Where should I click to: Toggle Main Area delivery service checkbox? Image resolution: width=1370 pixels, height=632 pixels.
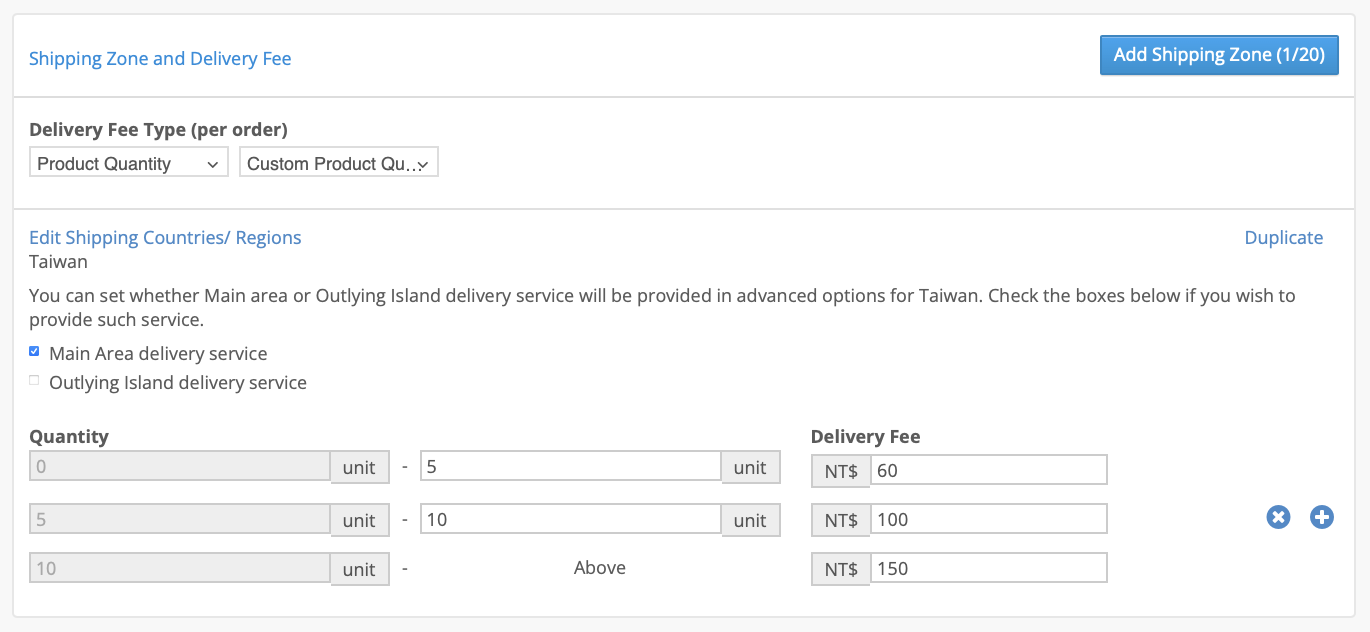(x=34, y=352)
